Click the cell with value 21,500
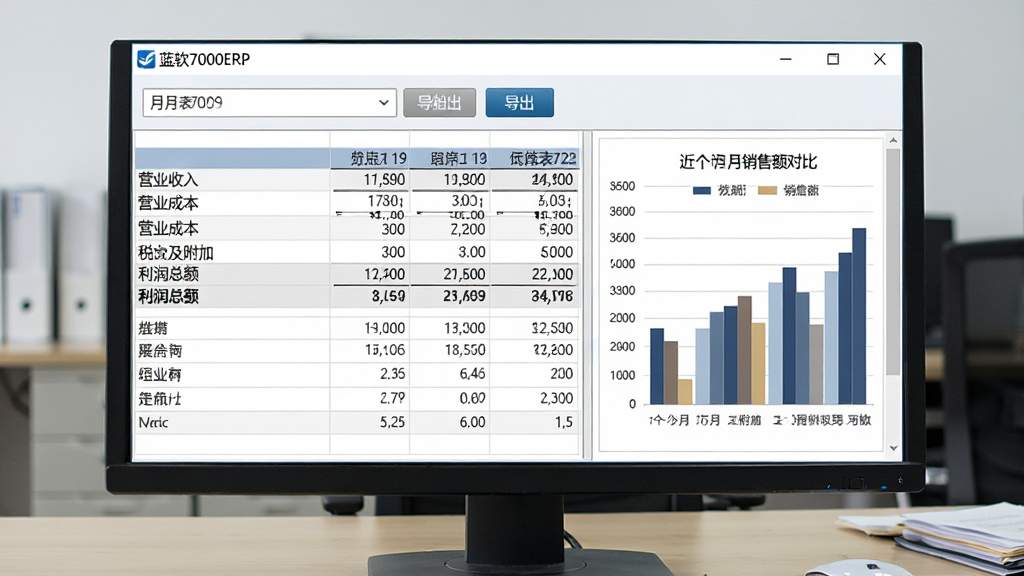The width and height of the screenshot is (1024, 576). pyautogui.click(x=464, y=274)
